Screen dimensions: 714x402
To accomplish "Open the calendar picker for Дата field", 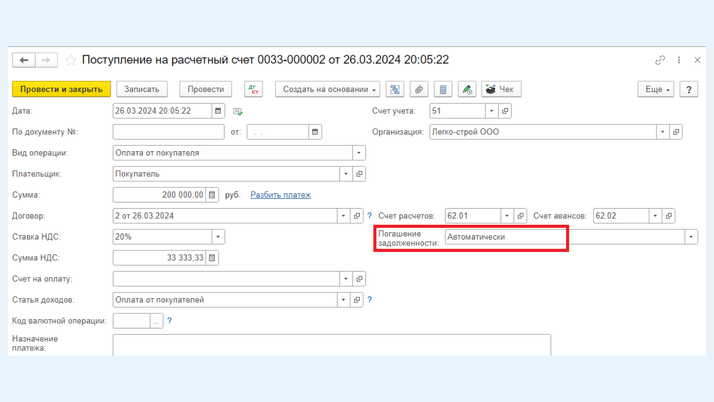I will (218, 111).
